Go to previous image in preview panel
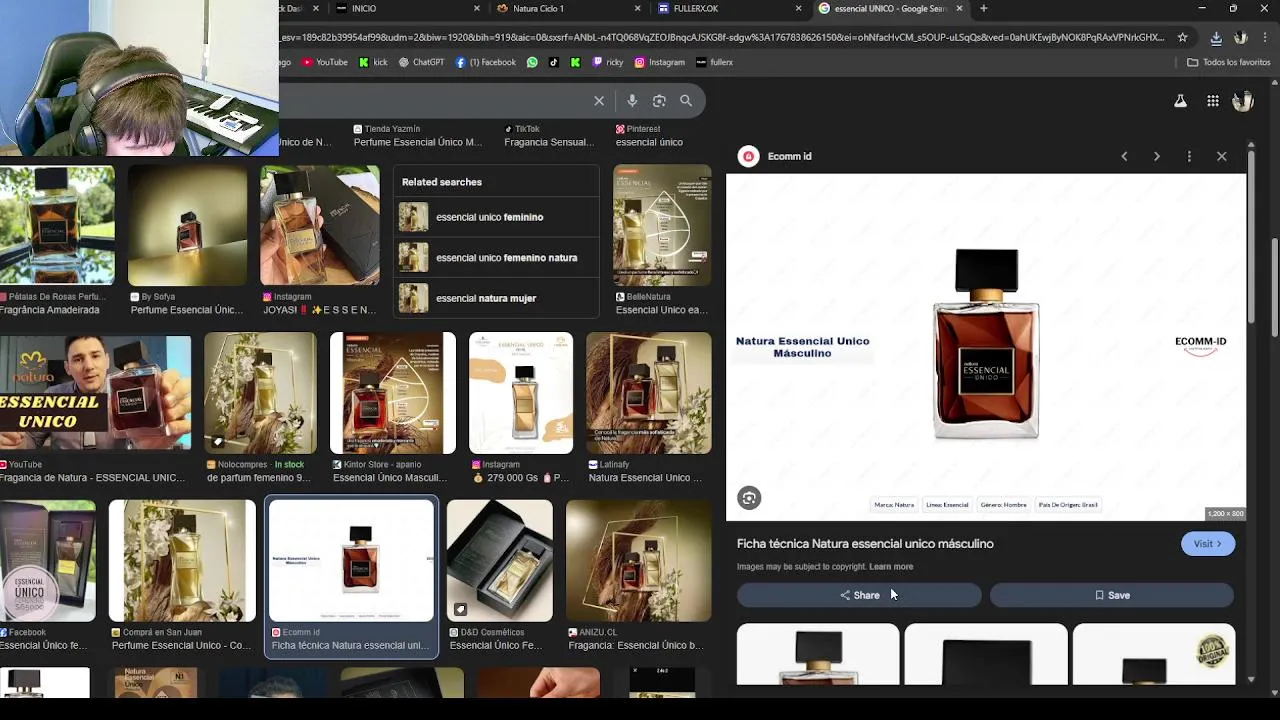The image size is (1280, 720). (x=1124, y=156)
